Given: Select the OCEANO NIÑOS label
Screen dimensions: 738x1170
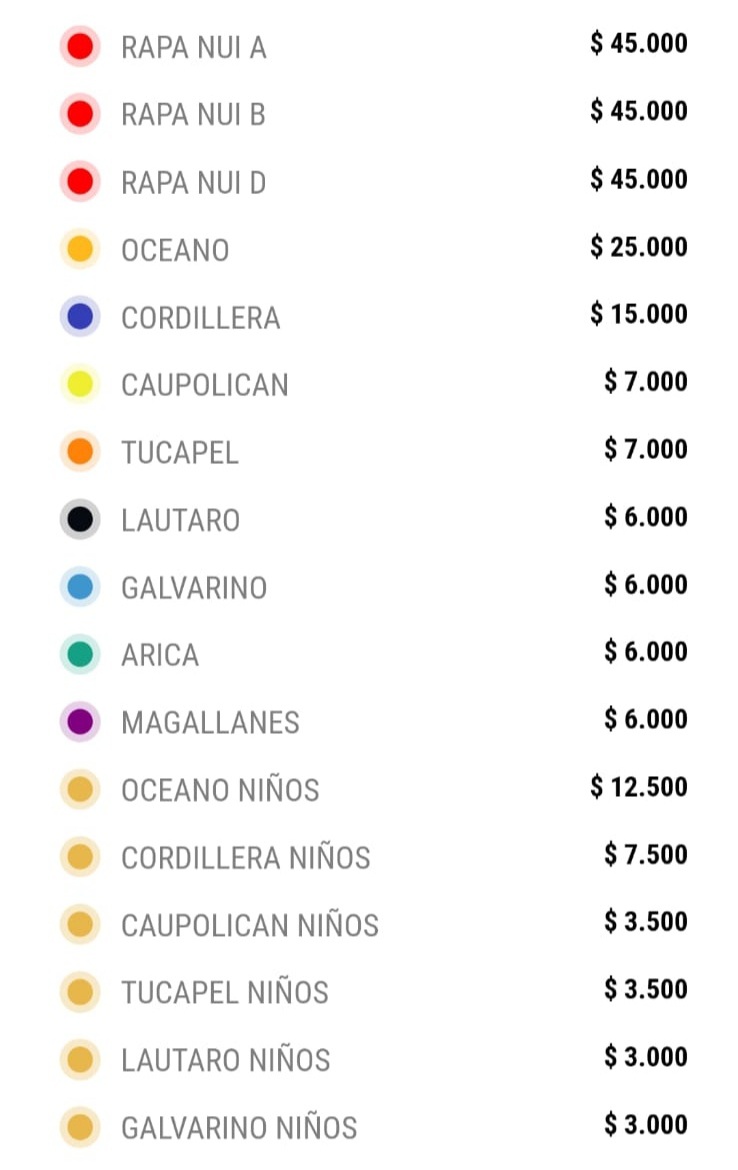Looking at the screenshot, I should [220, 789].
